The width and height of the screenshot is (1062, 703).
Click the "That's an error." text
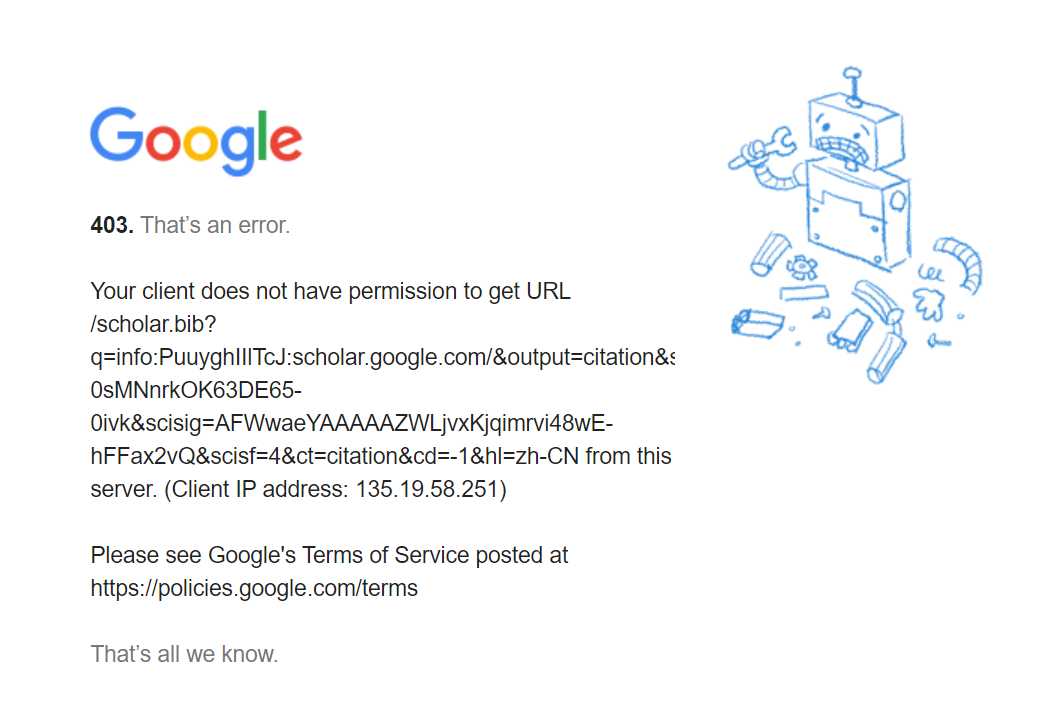pyautogui.click(x=215, y=225)
